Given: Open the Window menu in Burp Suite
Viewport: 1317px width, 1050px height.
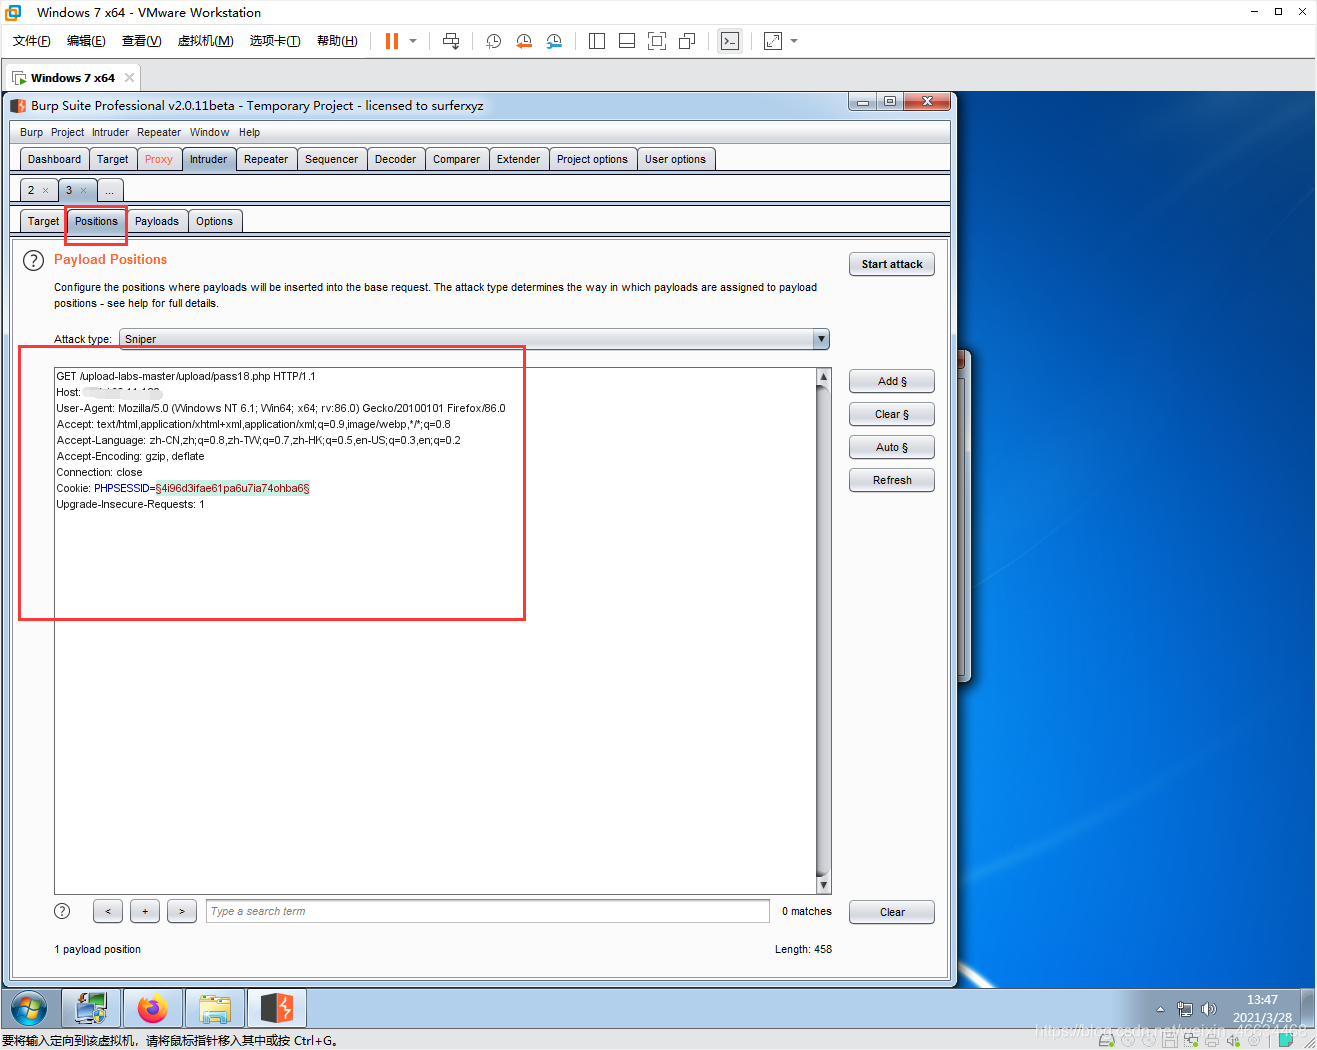Looking at the screenshot, I should [209, 132].
